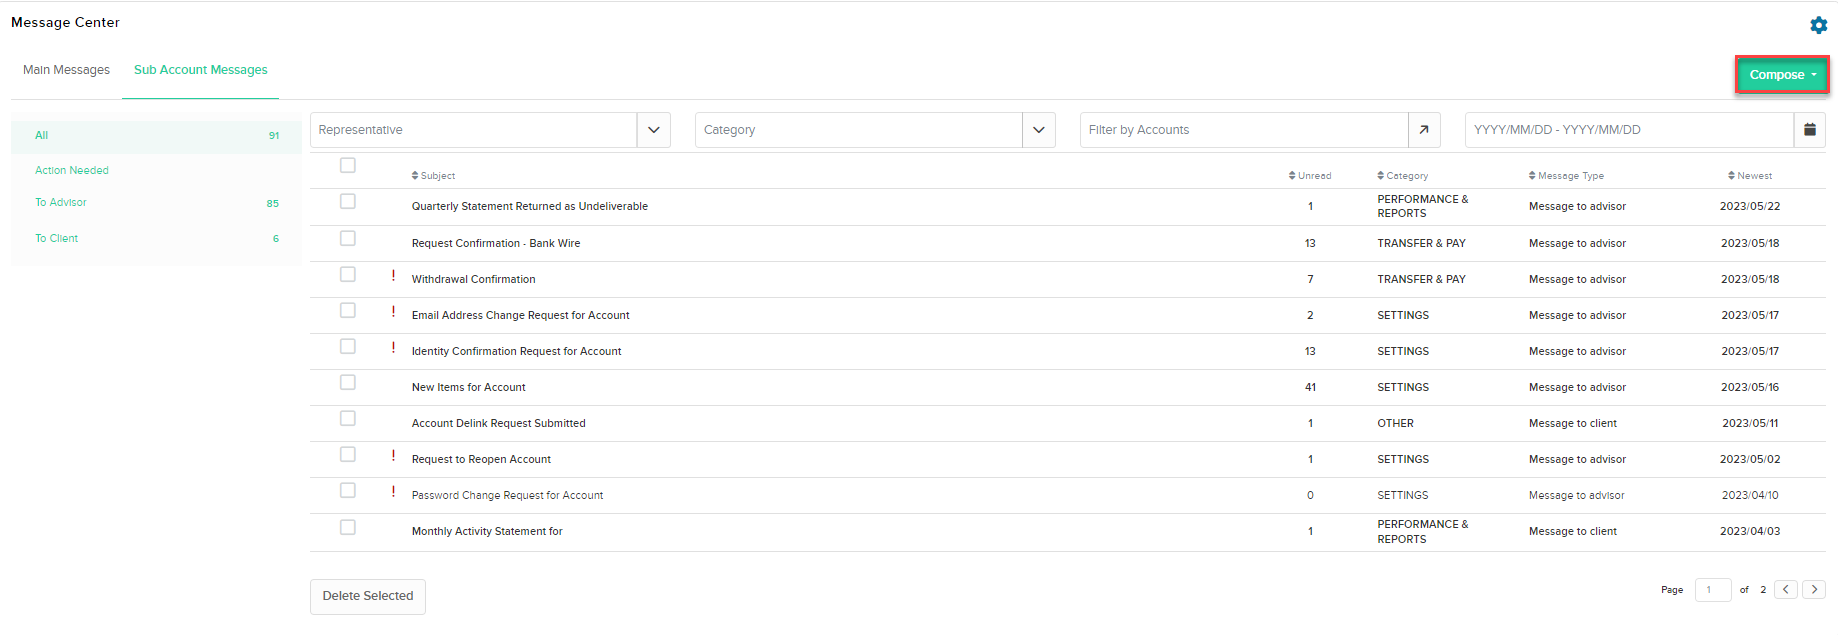Open Monthly Activity Statement message
The height and width of the screenshot is (635, 1838).
coord(487,532)
